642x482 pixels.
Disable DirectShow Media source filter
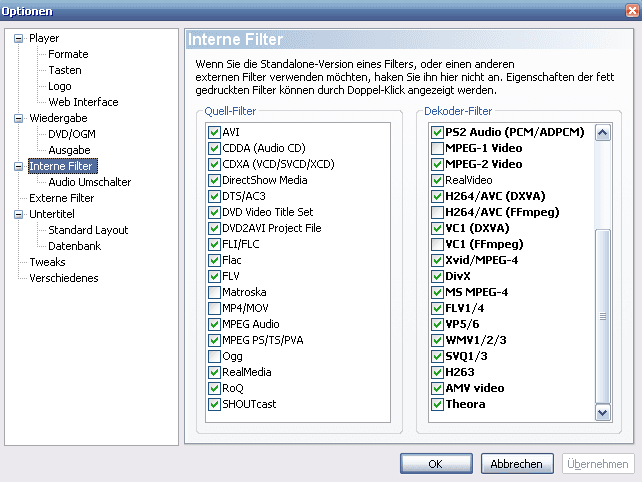tap(214, 180)
